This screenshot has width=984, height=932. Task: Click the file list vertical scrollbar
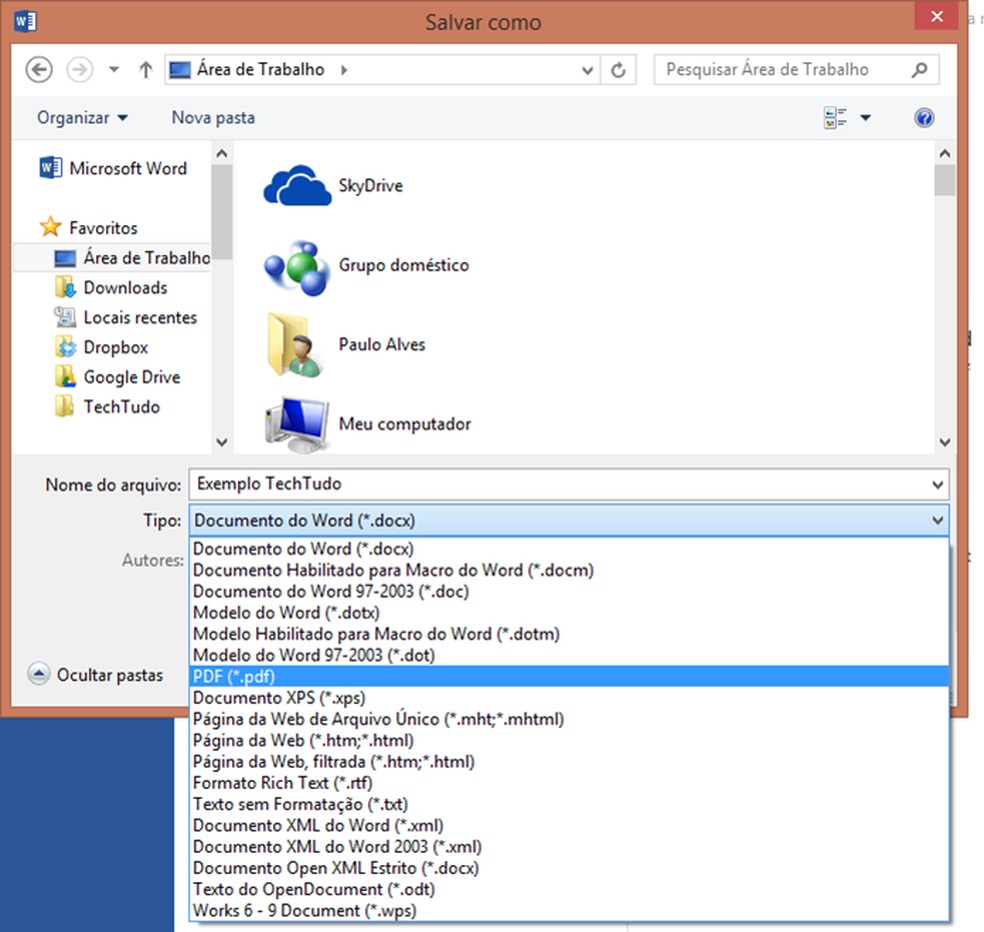coord(943,300)
